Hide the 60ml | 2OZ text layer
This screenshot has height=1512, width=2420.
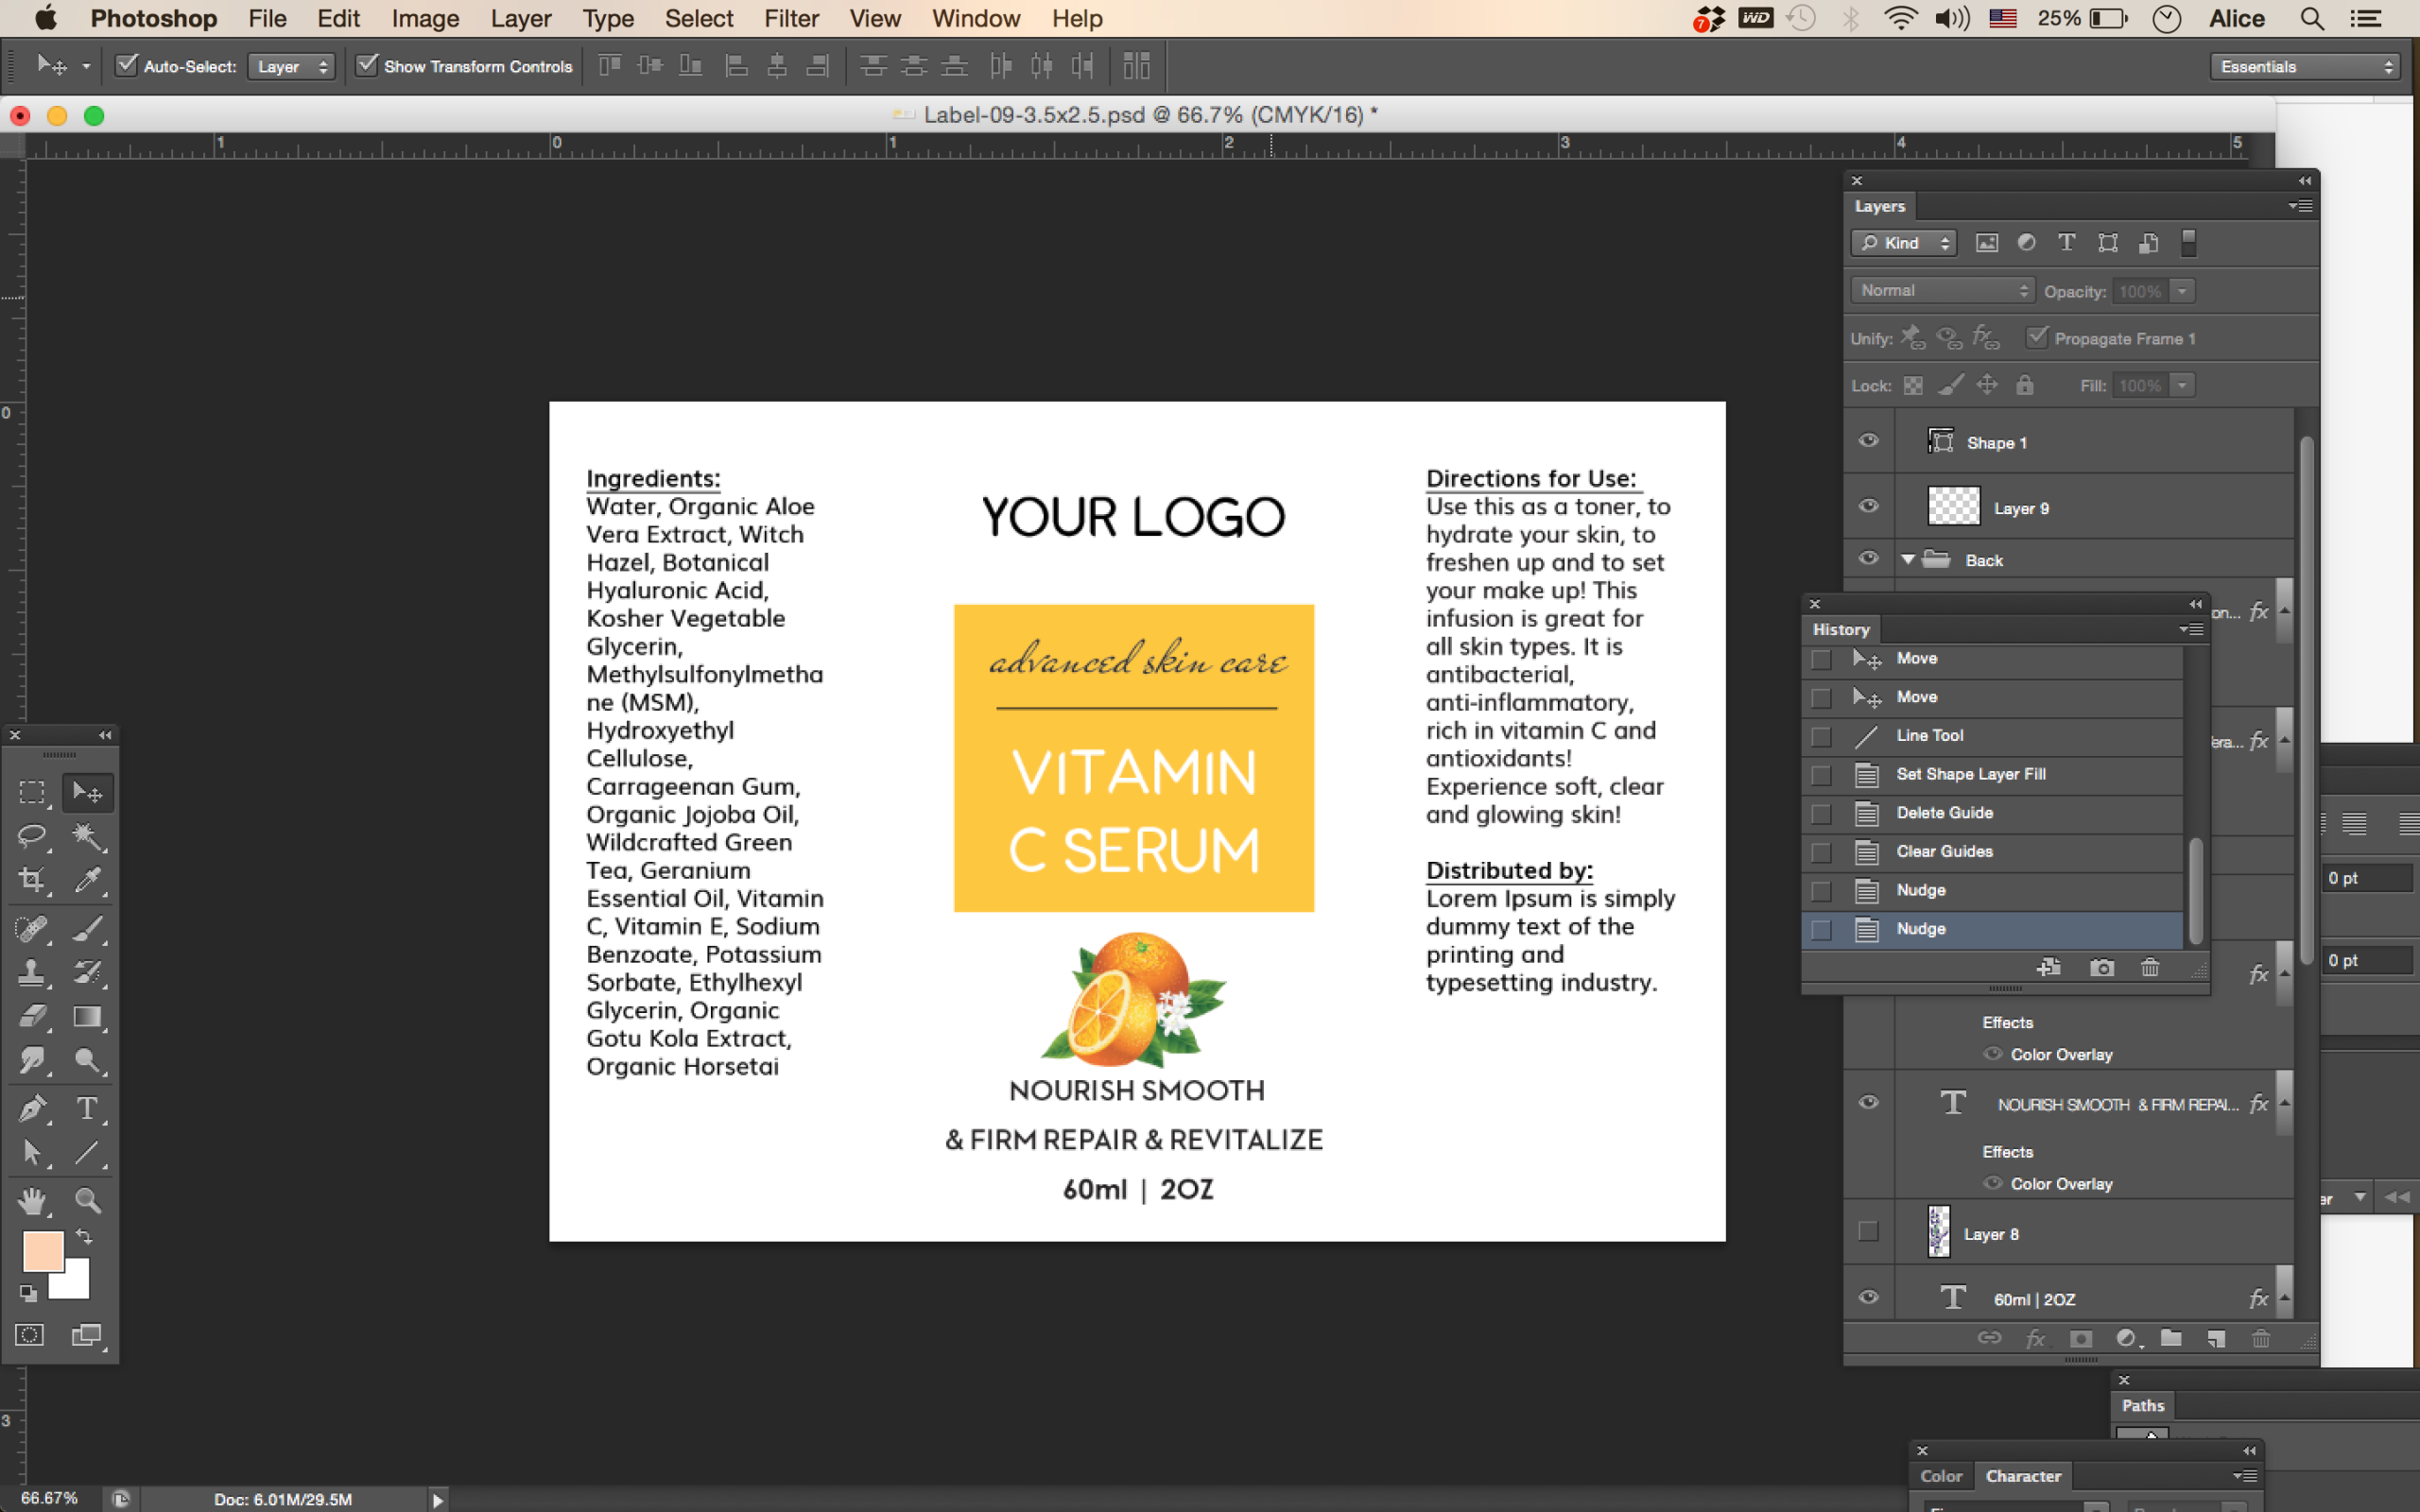1868,1297
